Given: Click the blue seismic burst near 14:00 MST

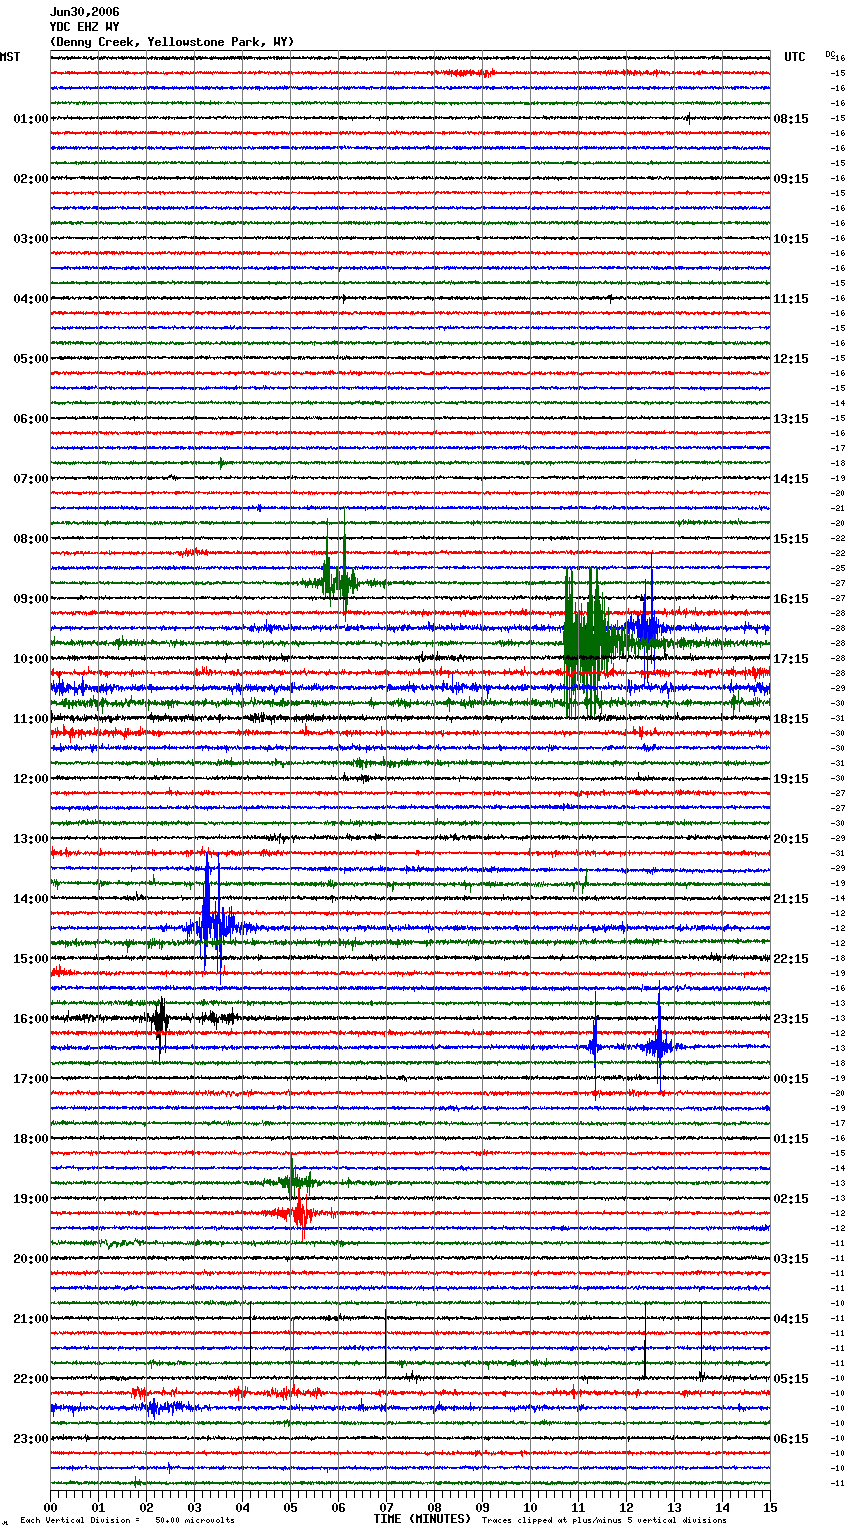Looking at the screenshot, I should pos(211,922).
